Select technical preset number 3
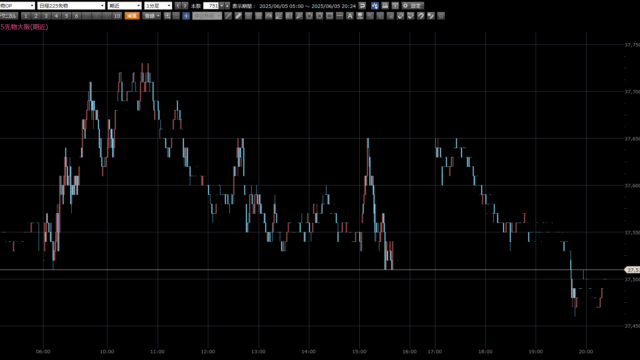This screenshot has height=360, width=640. [x=46, y=16]
